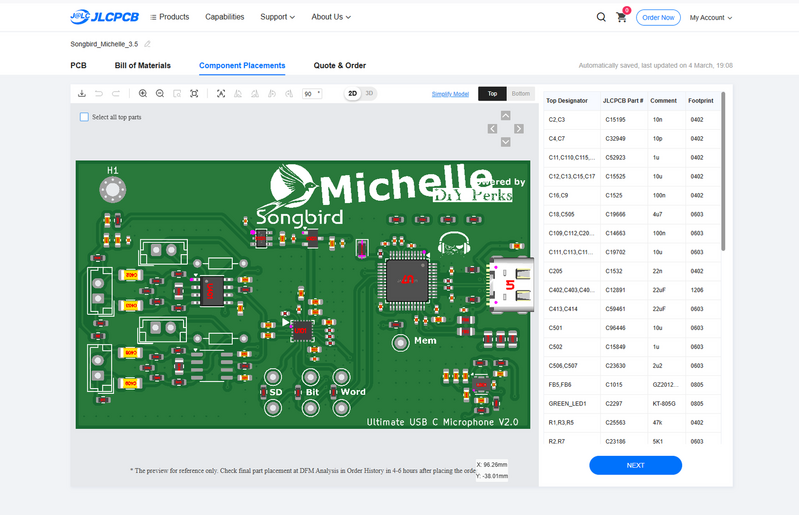Viewport: 799px width, 515px height.
Task: Select the GREEN_LED1 row
Action: [632, 403]
